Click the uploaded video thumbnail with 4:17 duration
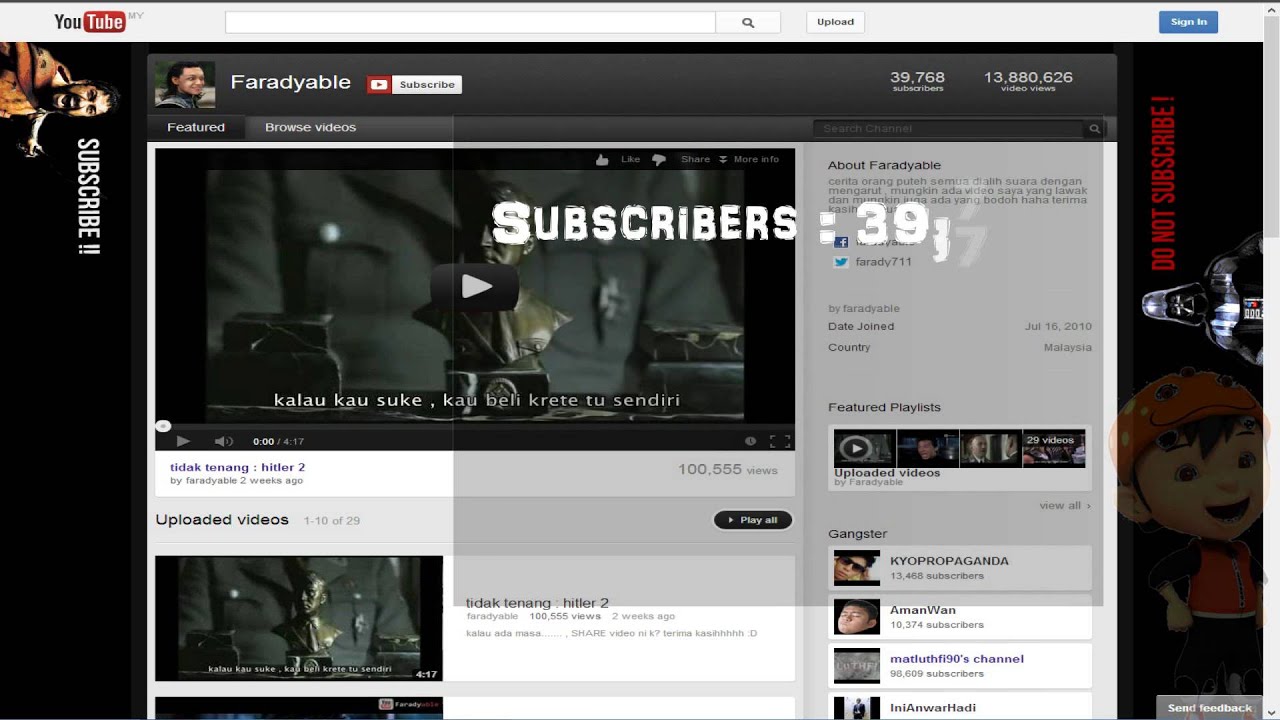This screenshot has width=1280, height=720. 299,618
